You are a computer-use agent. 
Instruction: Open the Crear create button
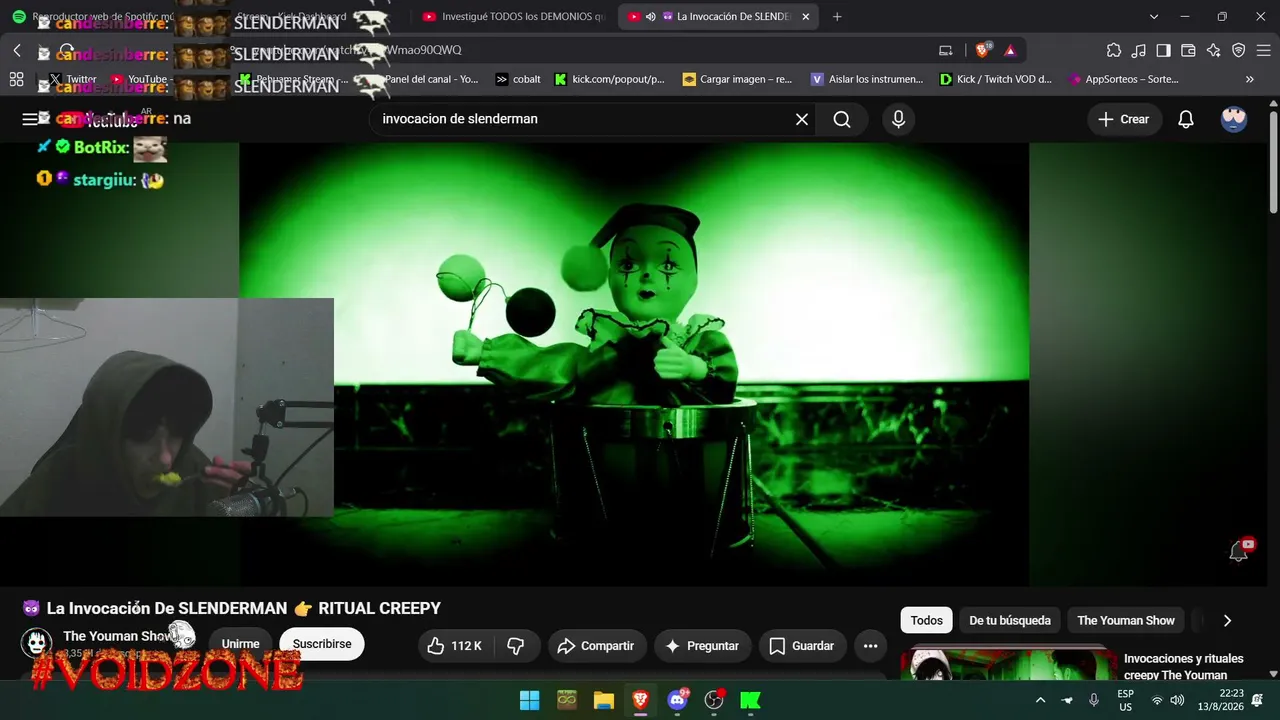point(1125,119)
